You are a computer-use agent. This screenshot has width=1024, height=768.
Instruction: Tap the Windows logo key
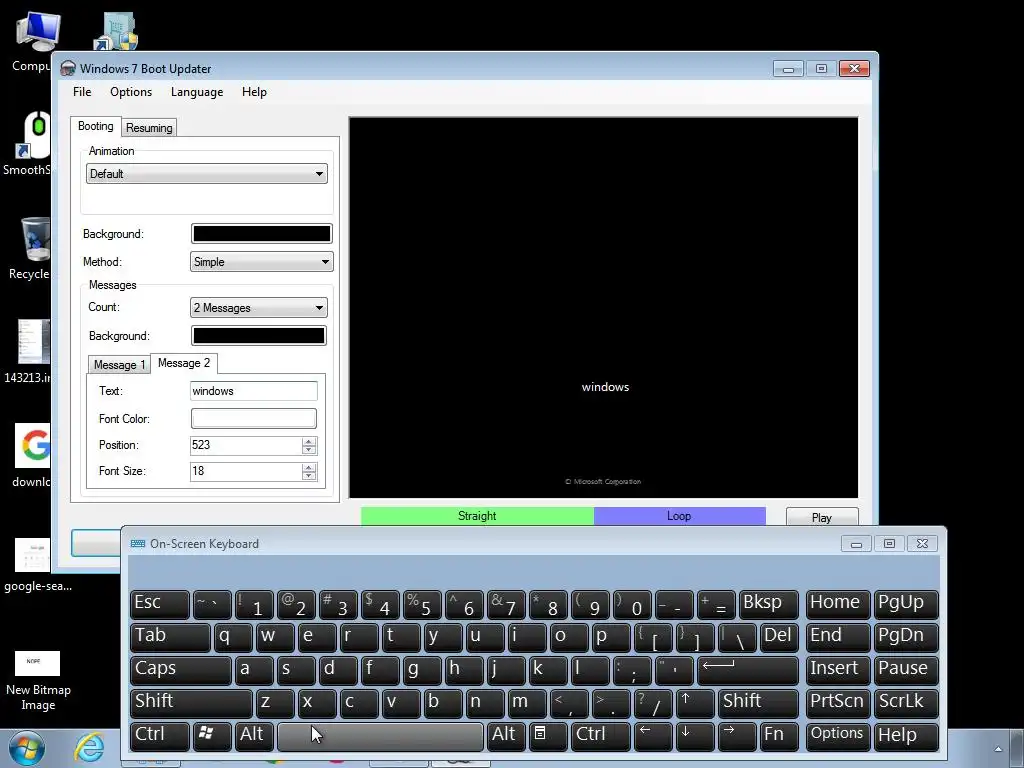tap(212, 735)
